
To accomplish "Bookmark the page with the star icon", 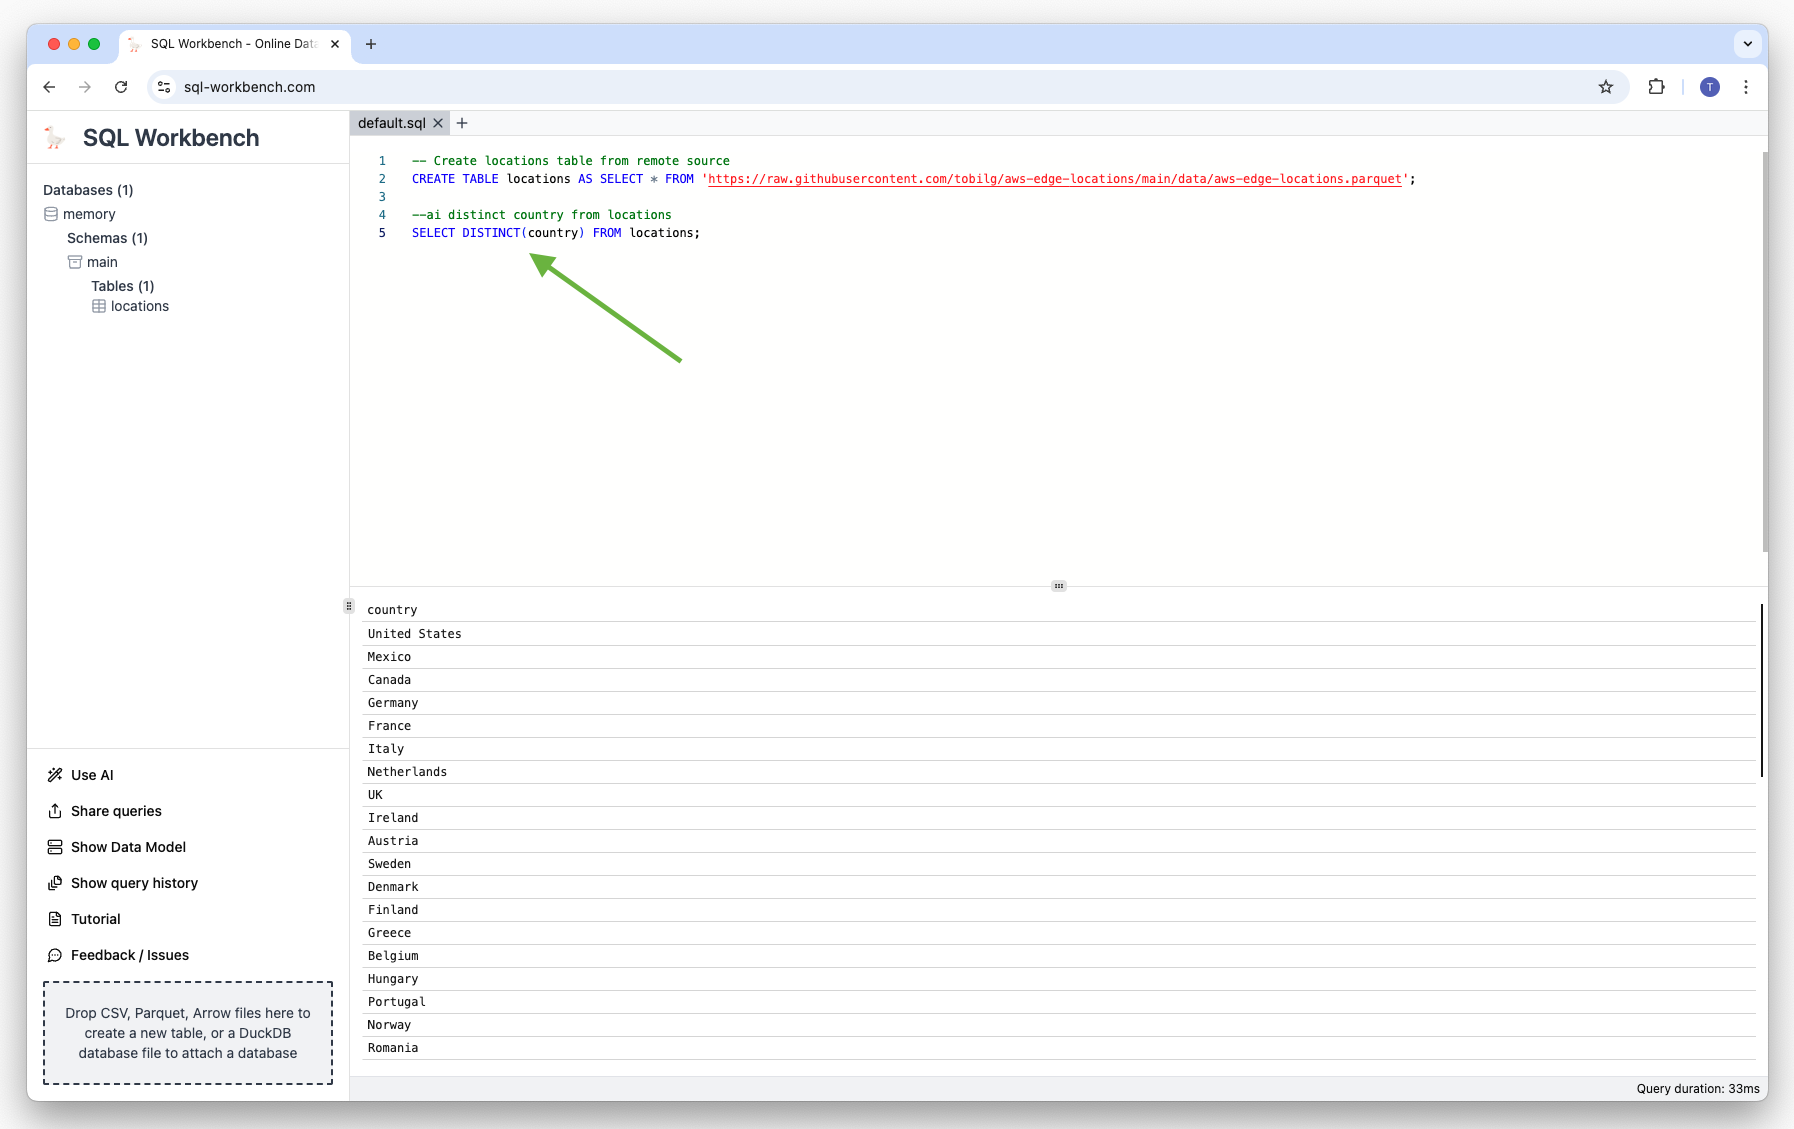I will pos(1606,87).
